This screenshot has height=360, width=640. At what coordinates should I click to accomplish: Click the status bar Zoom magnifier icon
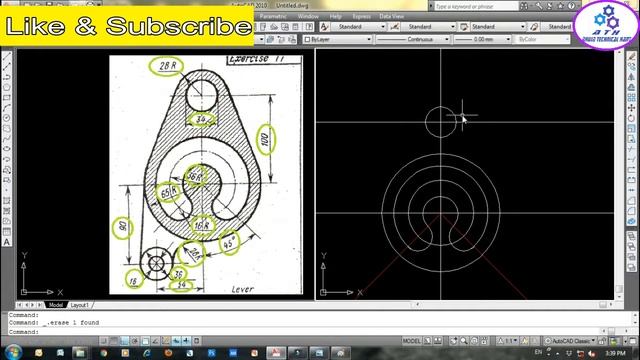click(464, 341)
